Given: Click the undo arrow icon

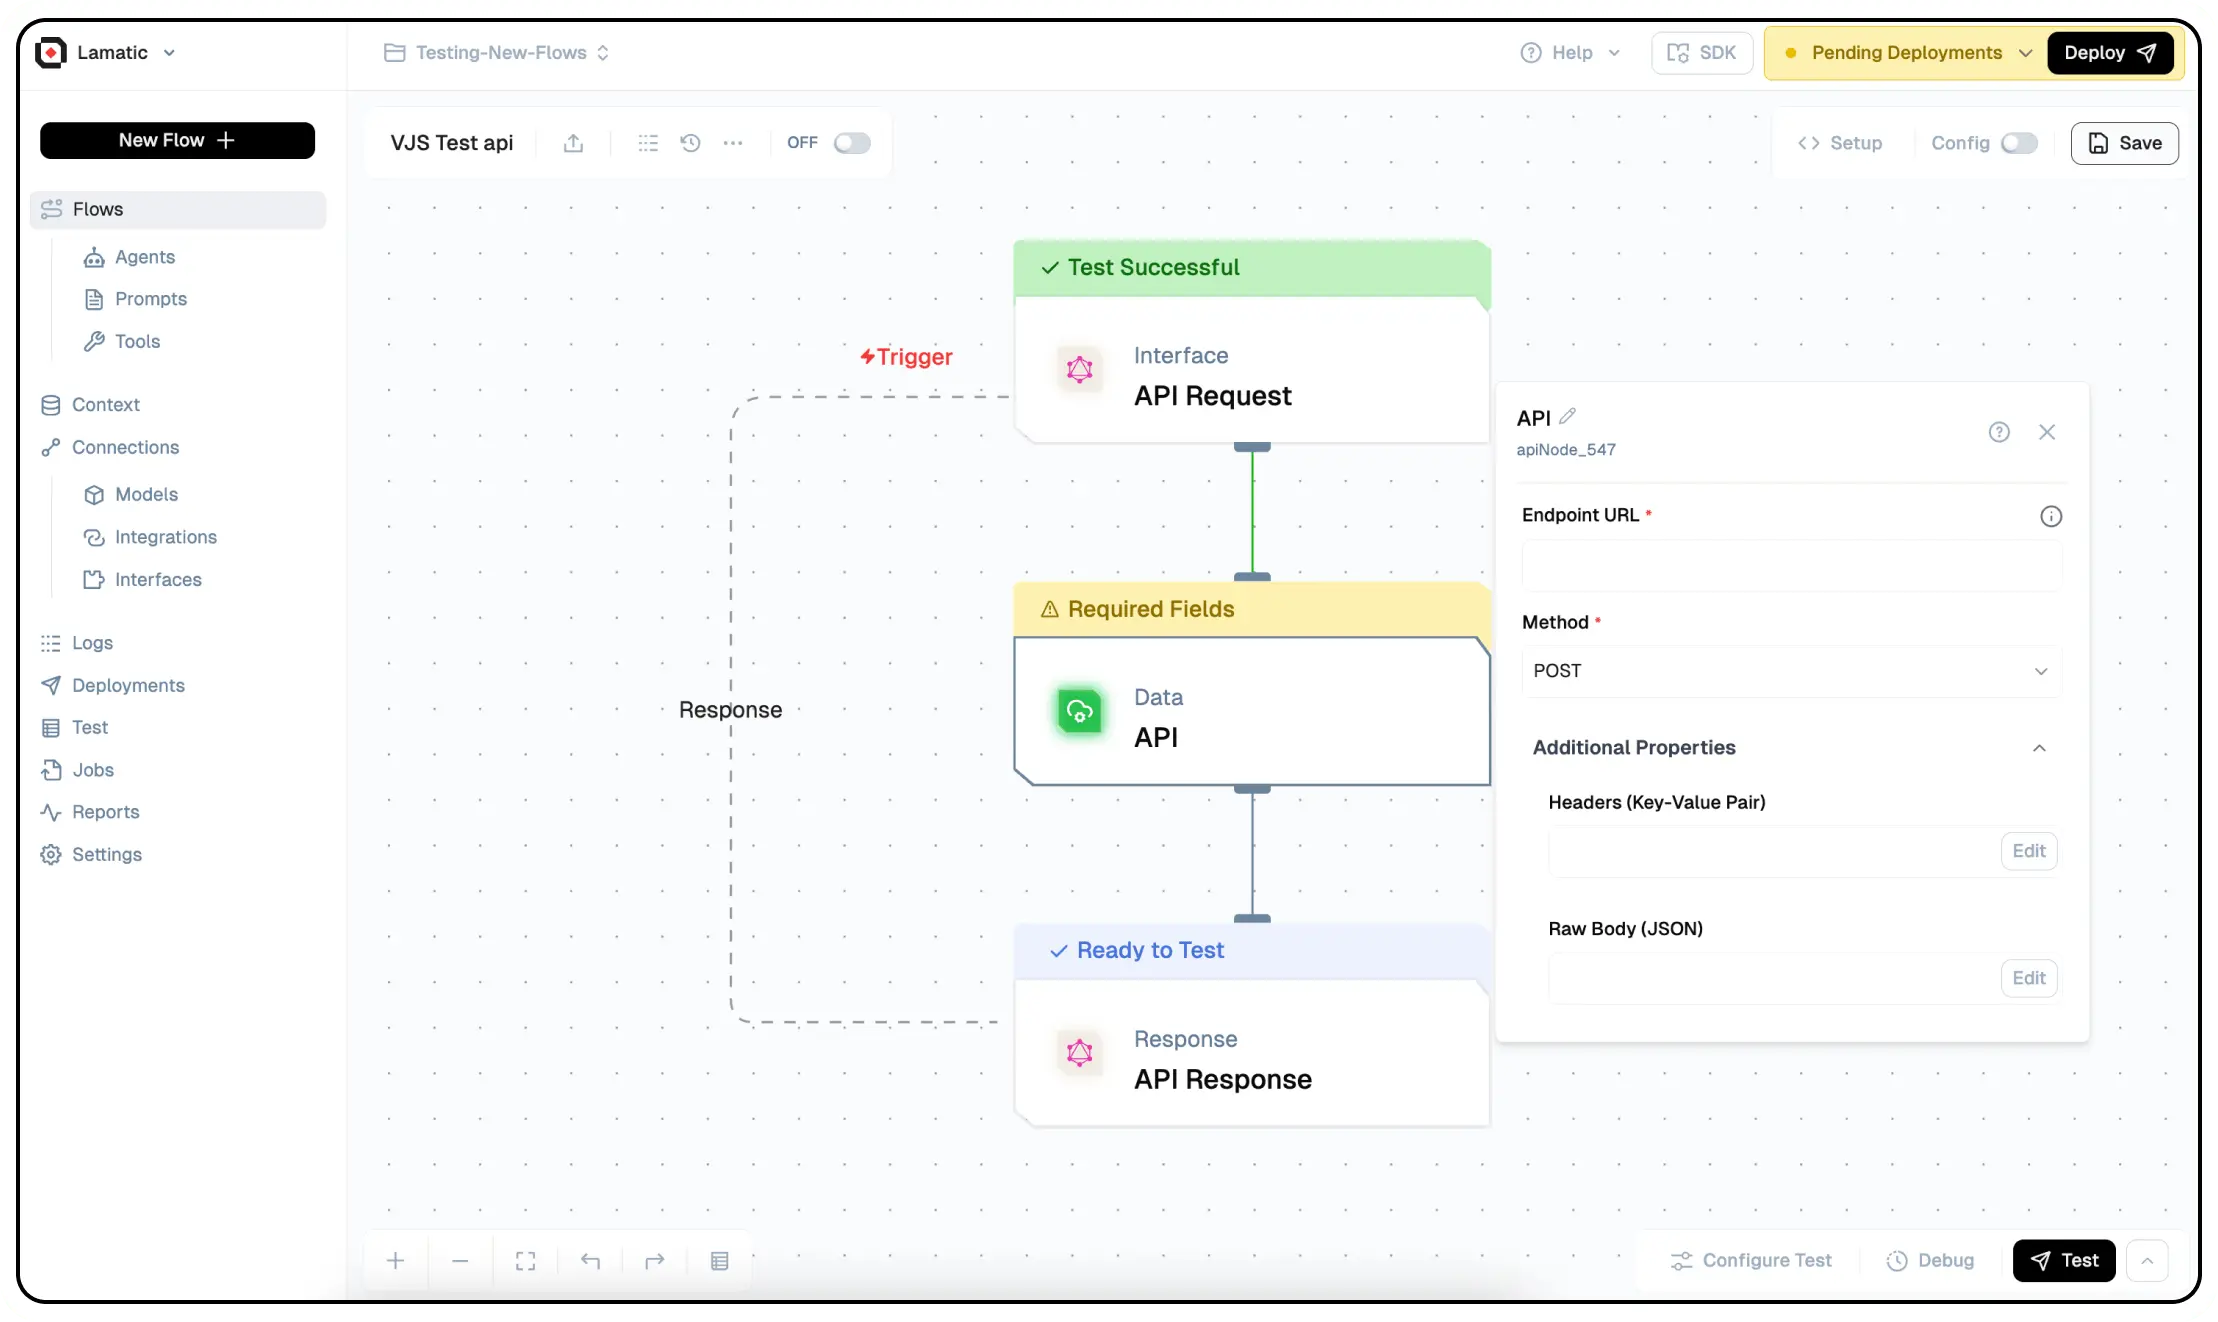Looking at the screenshot, I should point(590,1261).
